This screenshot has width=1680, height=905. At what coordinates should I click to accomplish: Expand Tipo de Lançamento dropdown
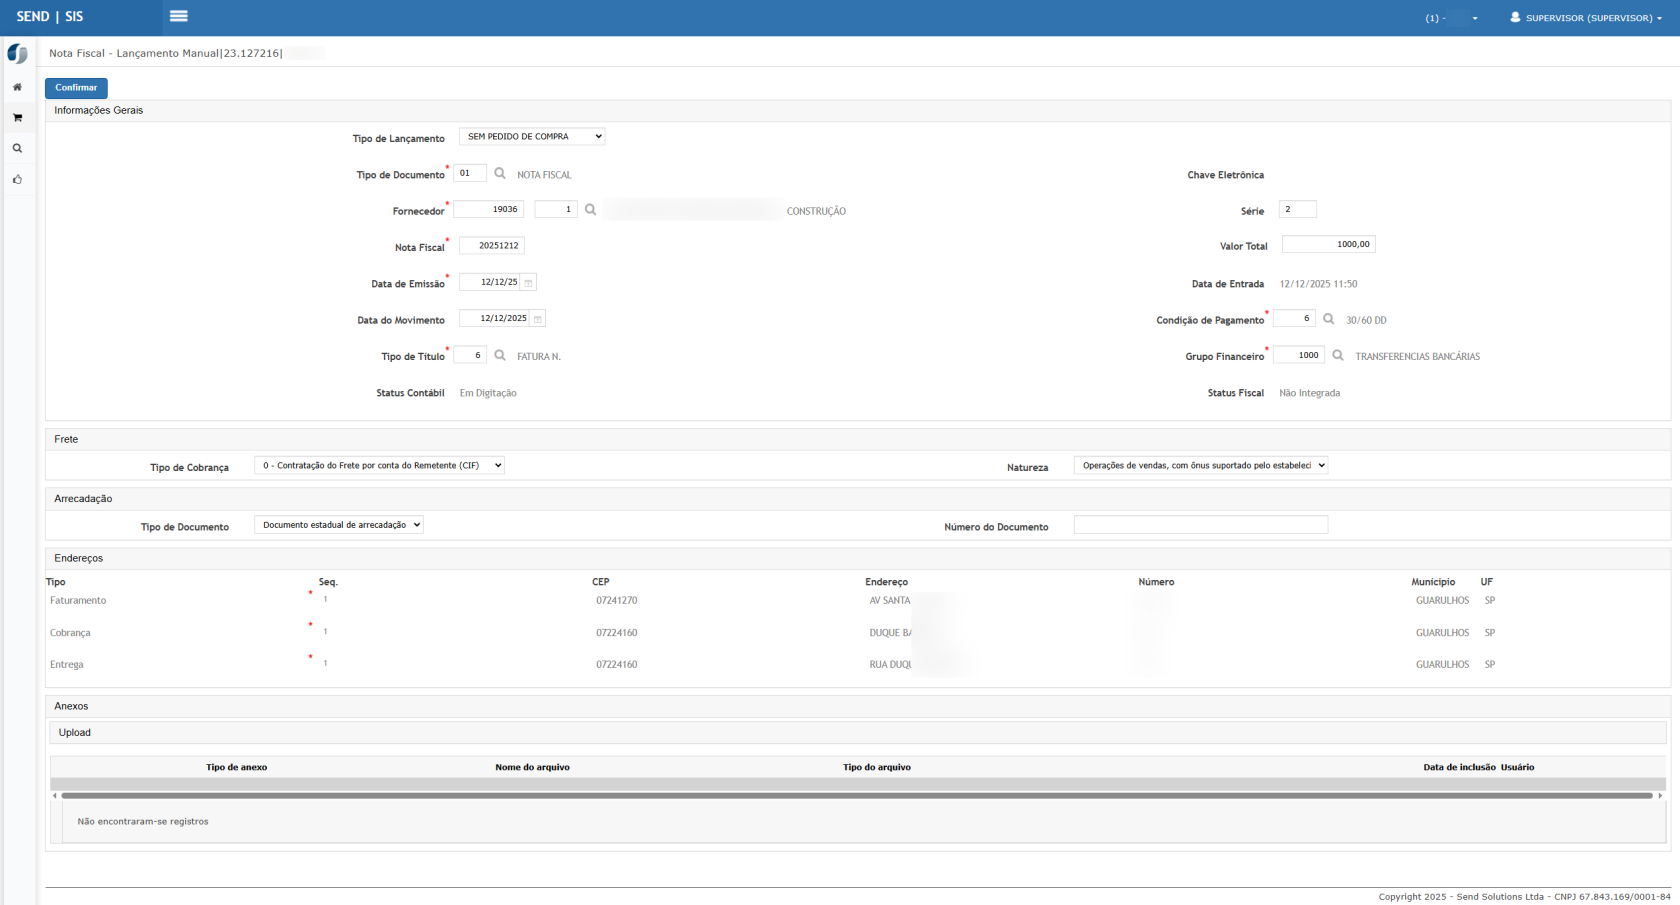532,137
